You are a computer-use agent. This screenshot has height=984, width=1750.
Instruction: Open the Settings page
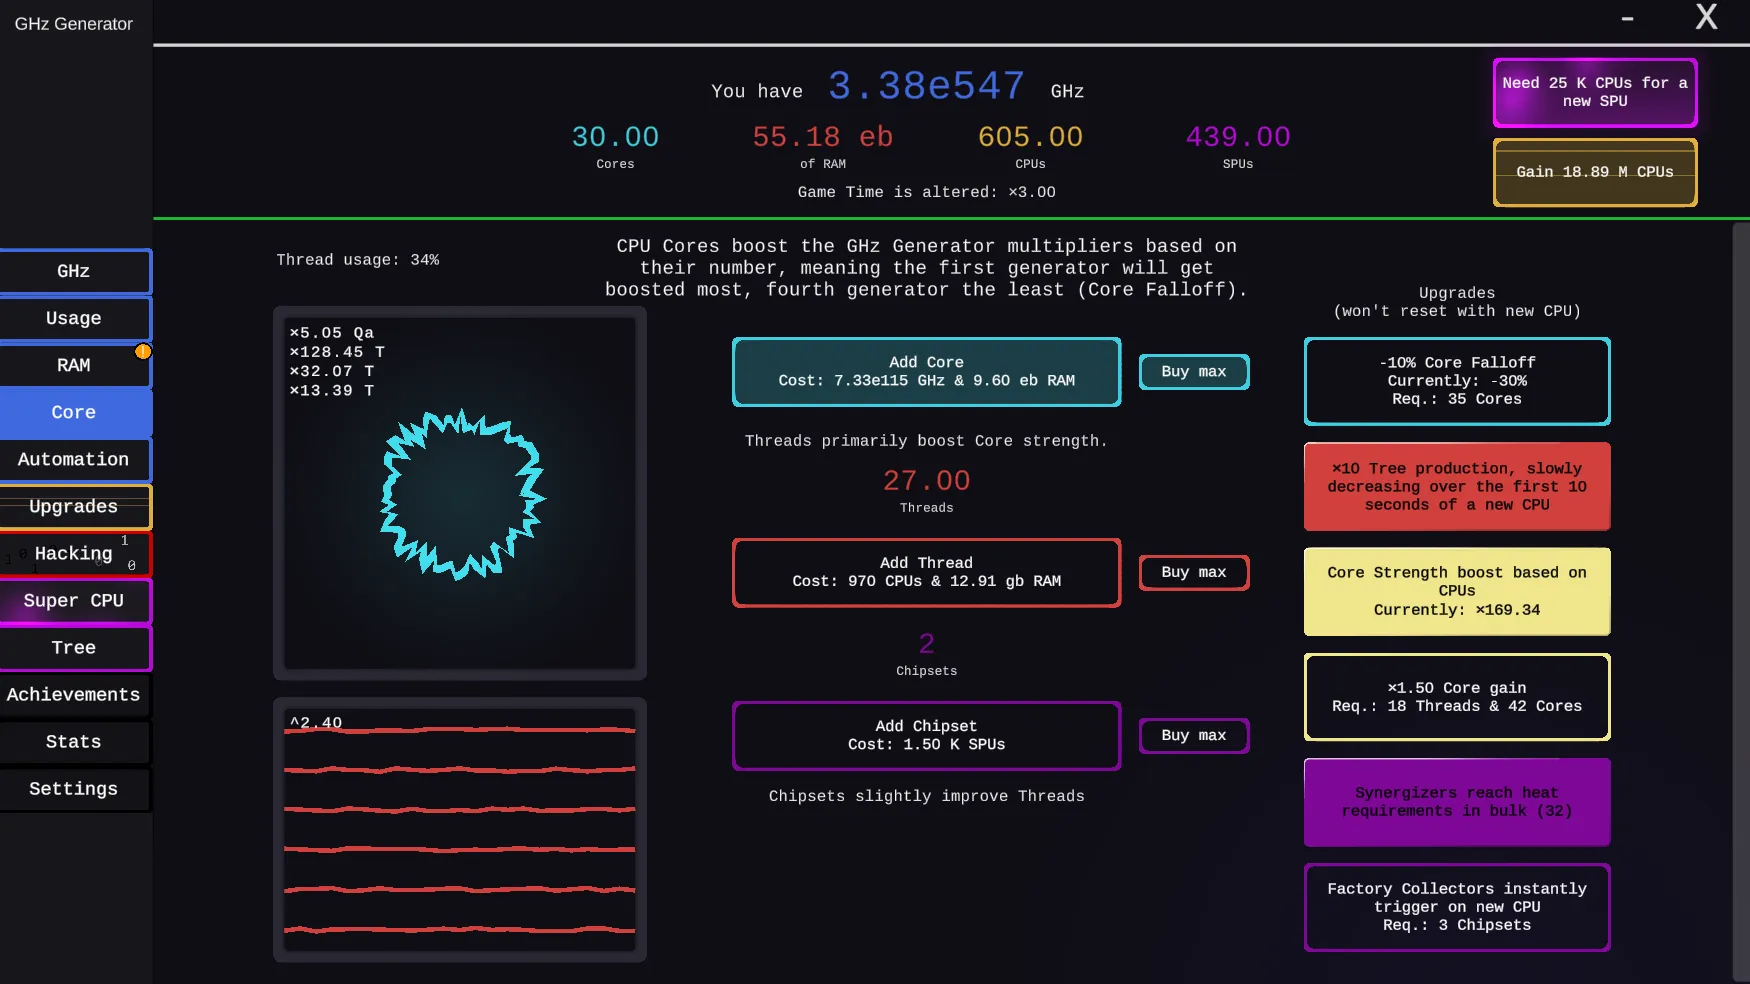coord(74,788)
